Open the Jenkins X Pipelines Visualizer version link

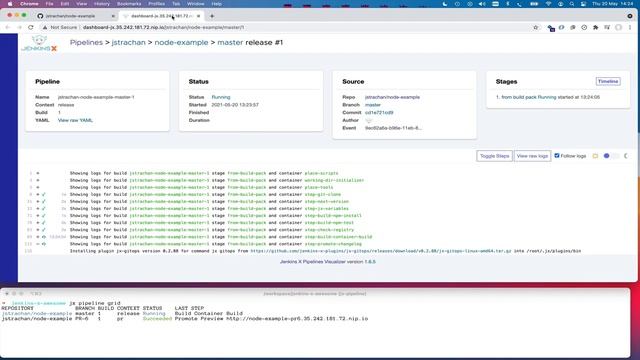tap(328, 262)
